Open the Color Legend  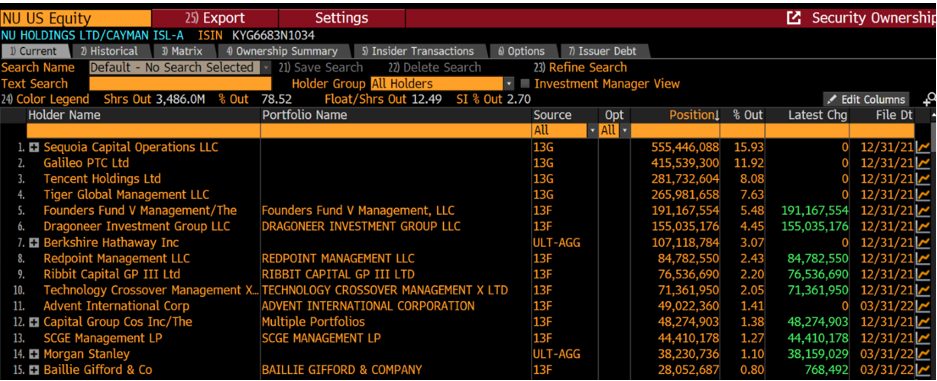(x=45, y=100)
